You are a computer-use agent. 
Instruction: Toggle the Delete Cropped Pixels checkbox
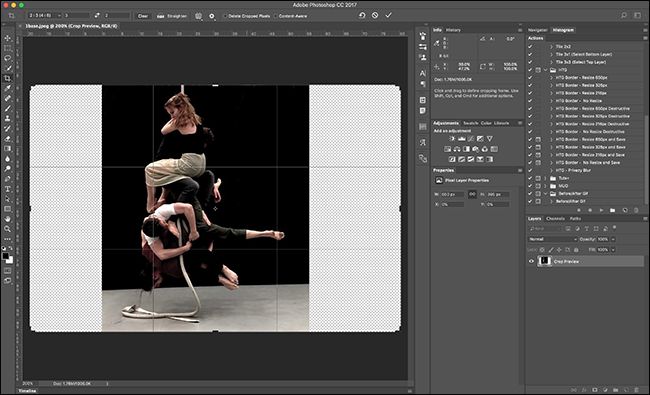point(226,16)
